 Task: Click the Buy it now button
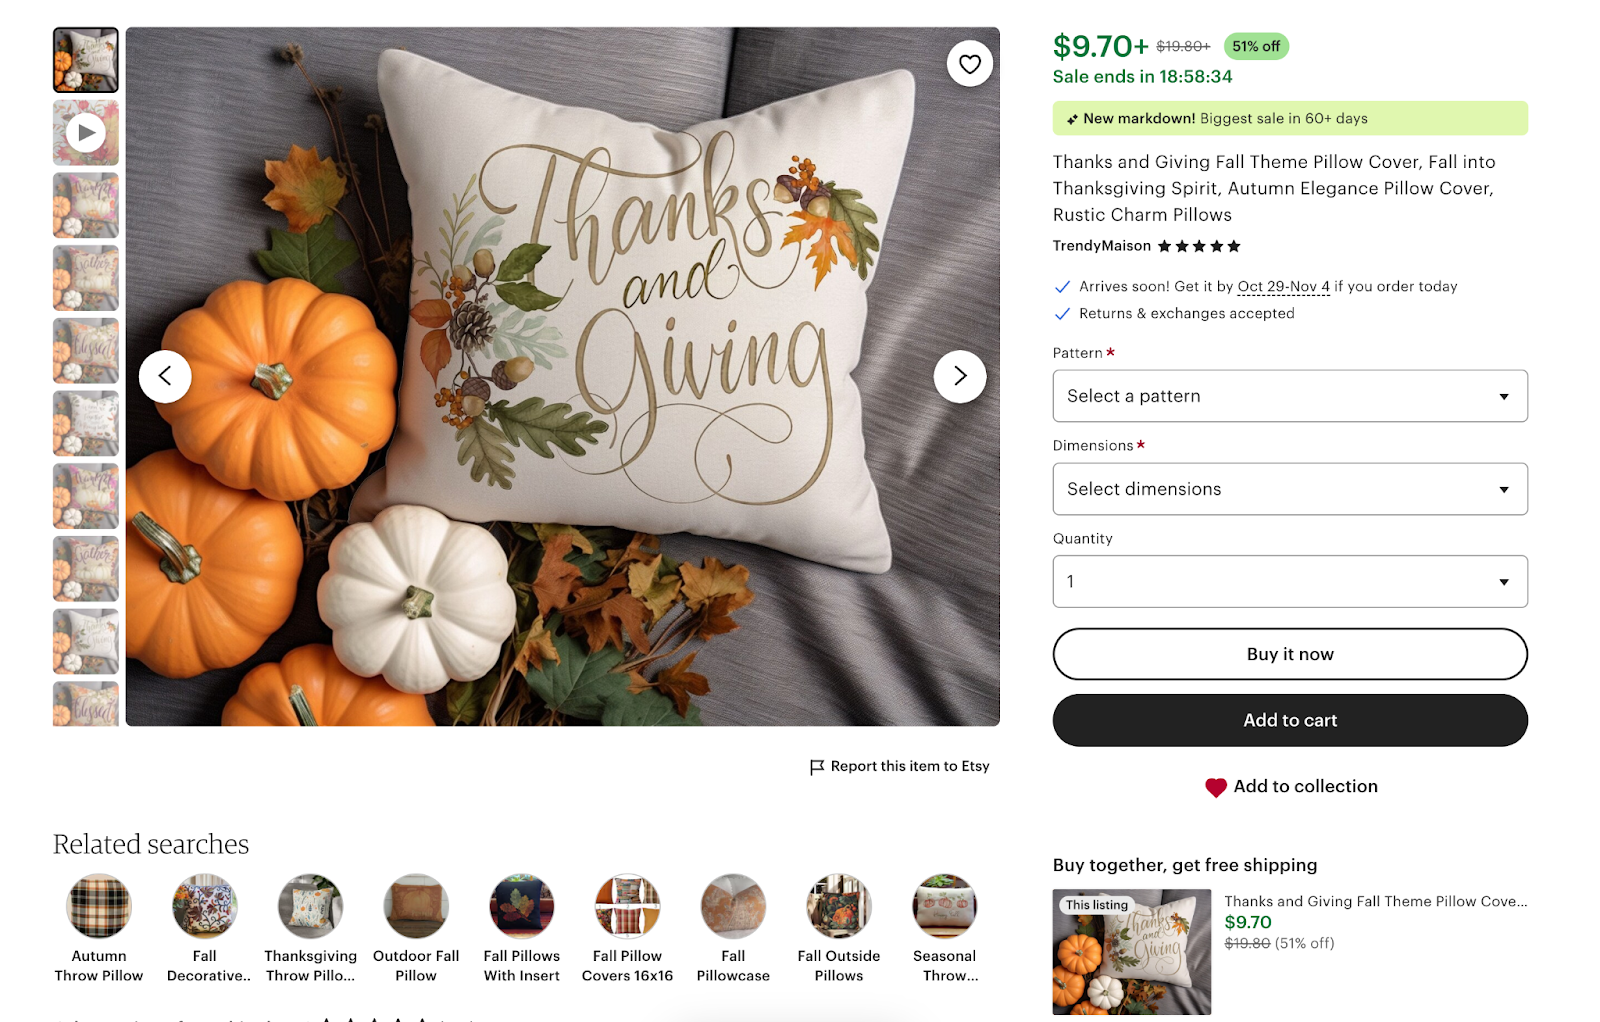click(1289, 654)
